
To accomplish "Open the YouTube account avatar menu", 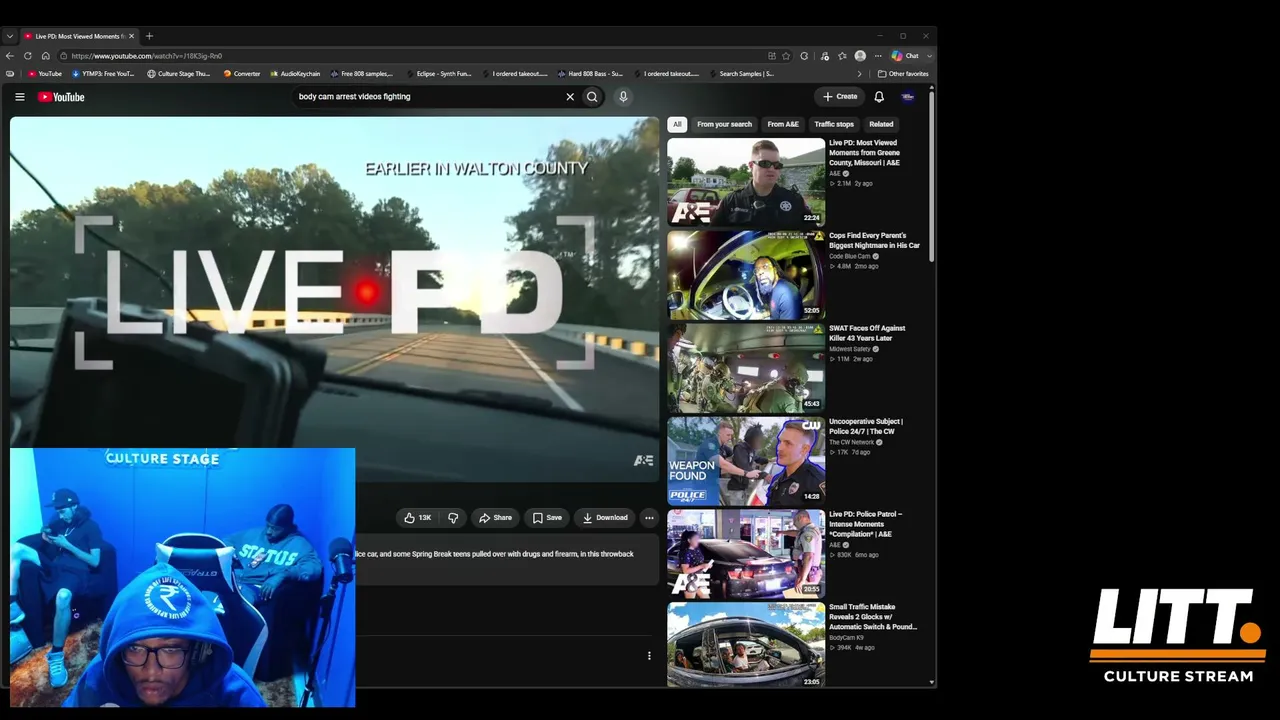I will pos(908,97).
